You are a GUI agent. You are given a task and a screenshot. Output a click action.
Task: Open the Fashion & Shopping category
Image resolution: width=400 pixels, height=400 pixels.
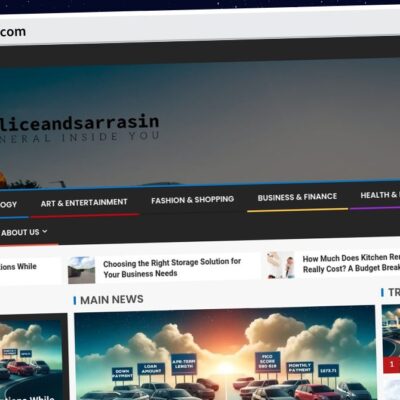[192, 200]
